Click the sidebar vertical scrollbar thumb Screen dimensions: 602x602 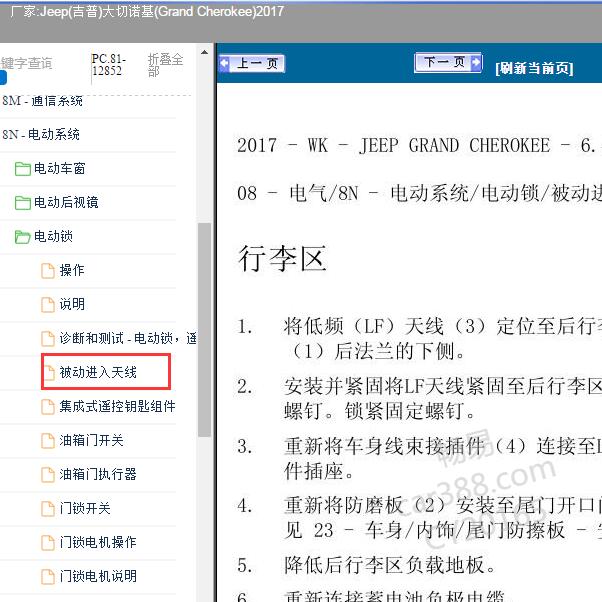coord(205,330)
